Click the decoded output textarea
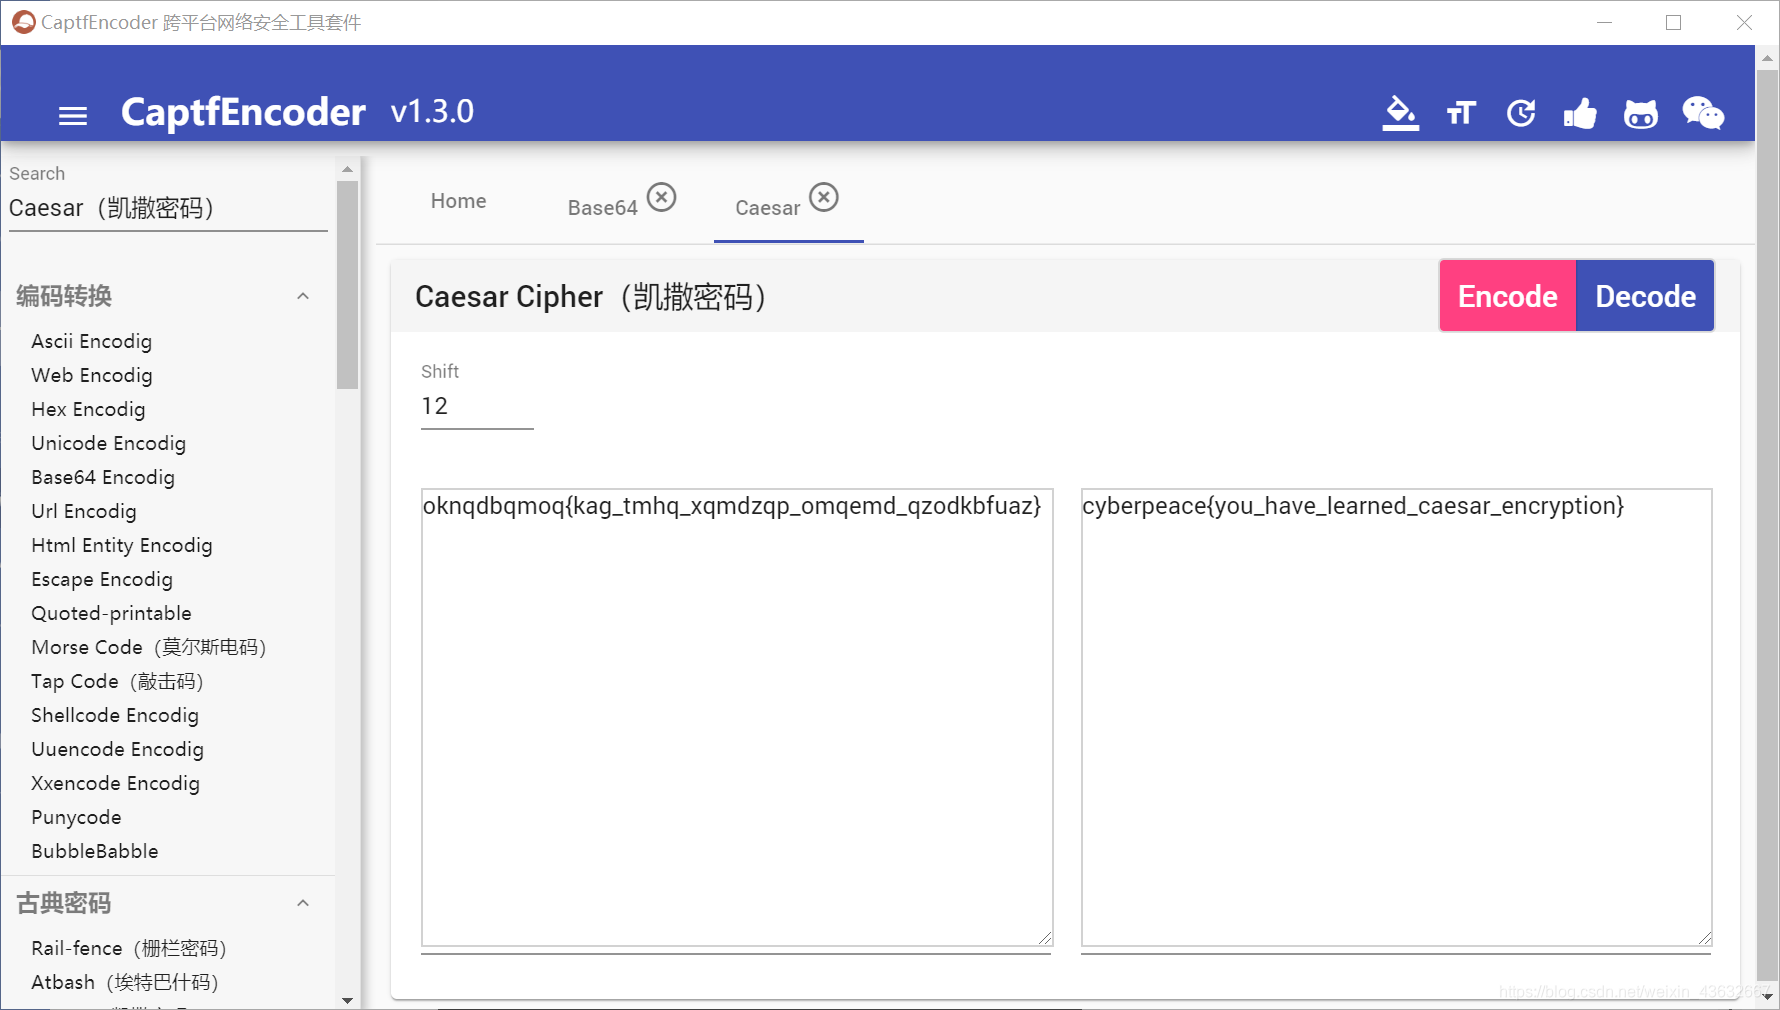This screenshot has width=1780, height=1010. 1396,717
